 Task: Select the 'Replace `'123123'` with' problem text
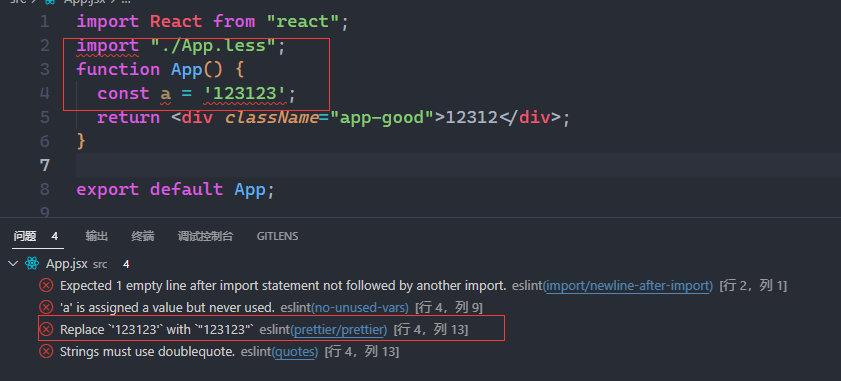tap(157, 330)
